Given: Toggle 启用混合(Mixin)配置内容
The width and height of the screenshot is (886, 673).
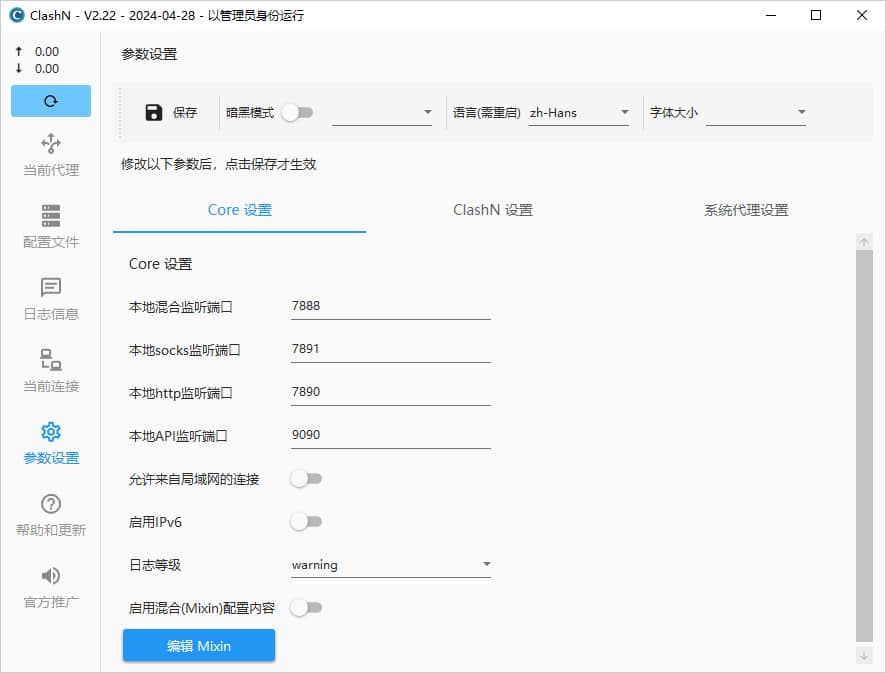Looking at the screenshot, I should (307, 607).
